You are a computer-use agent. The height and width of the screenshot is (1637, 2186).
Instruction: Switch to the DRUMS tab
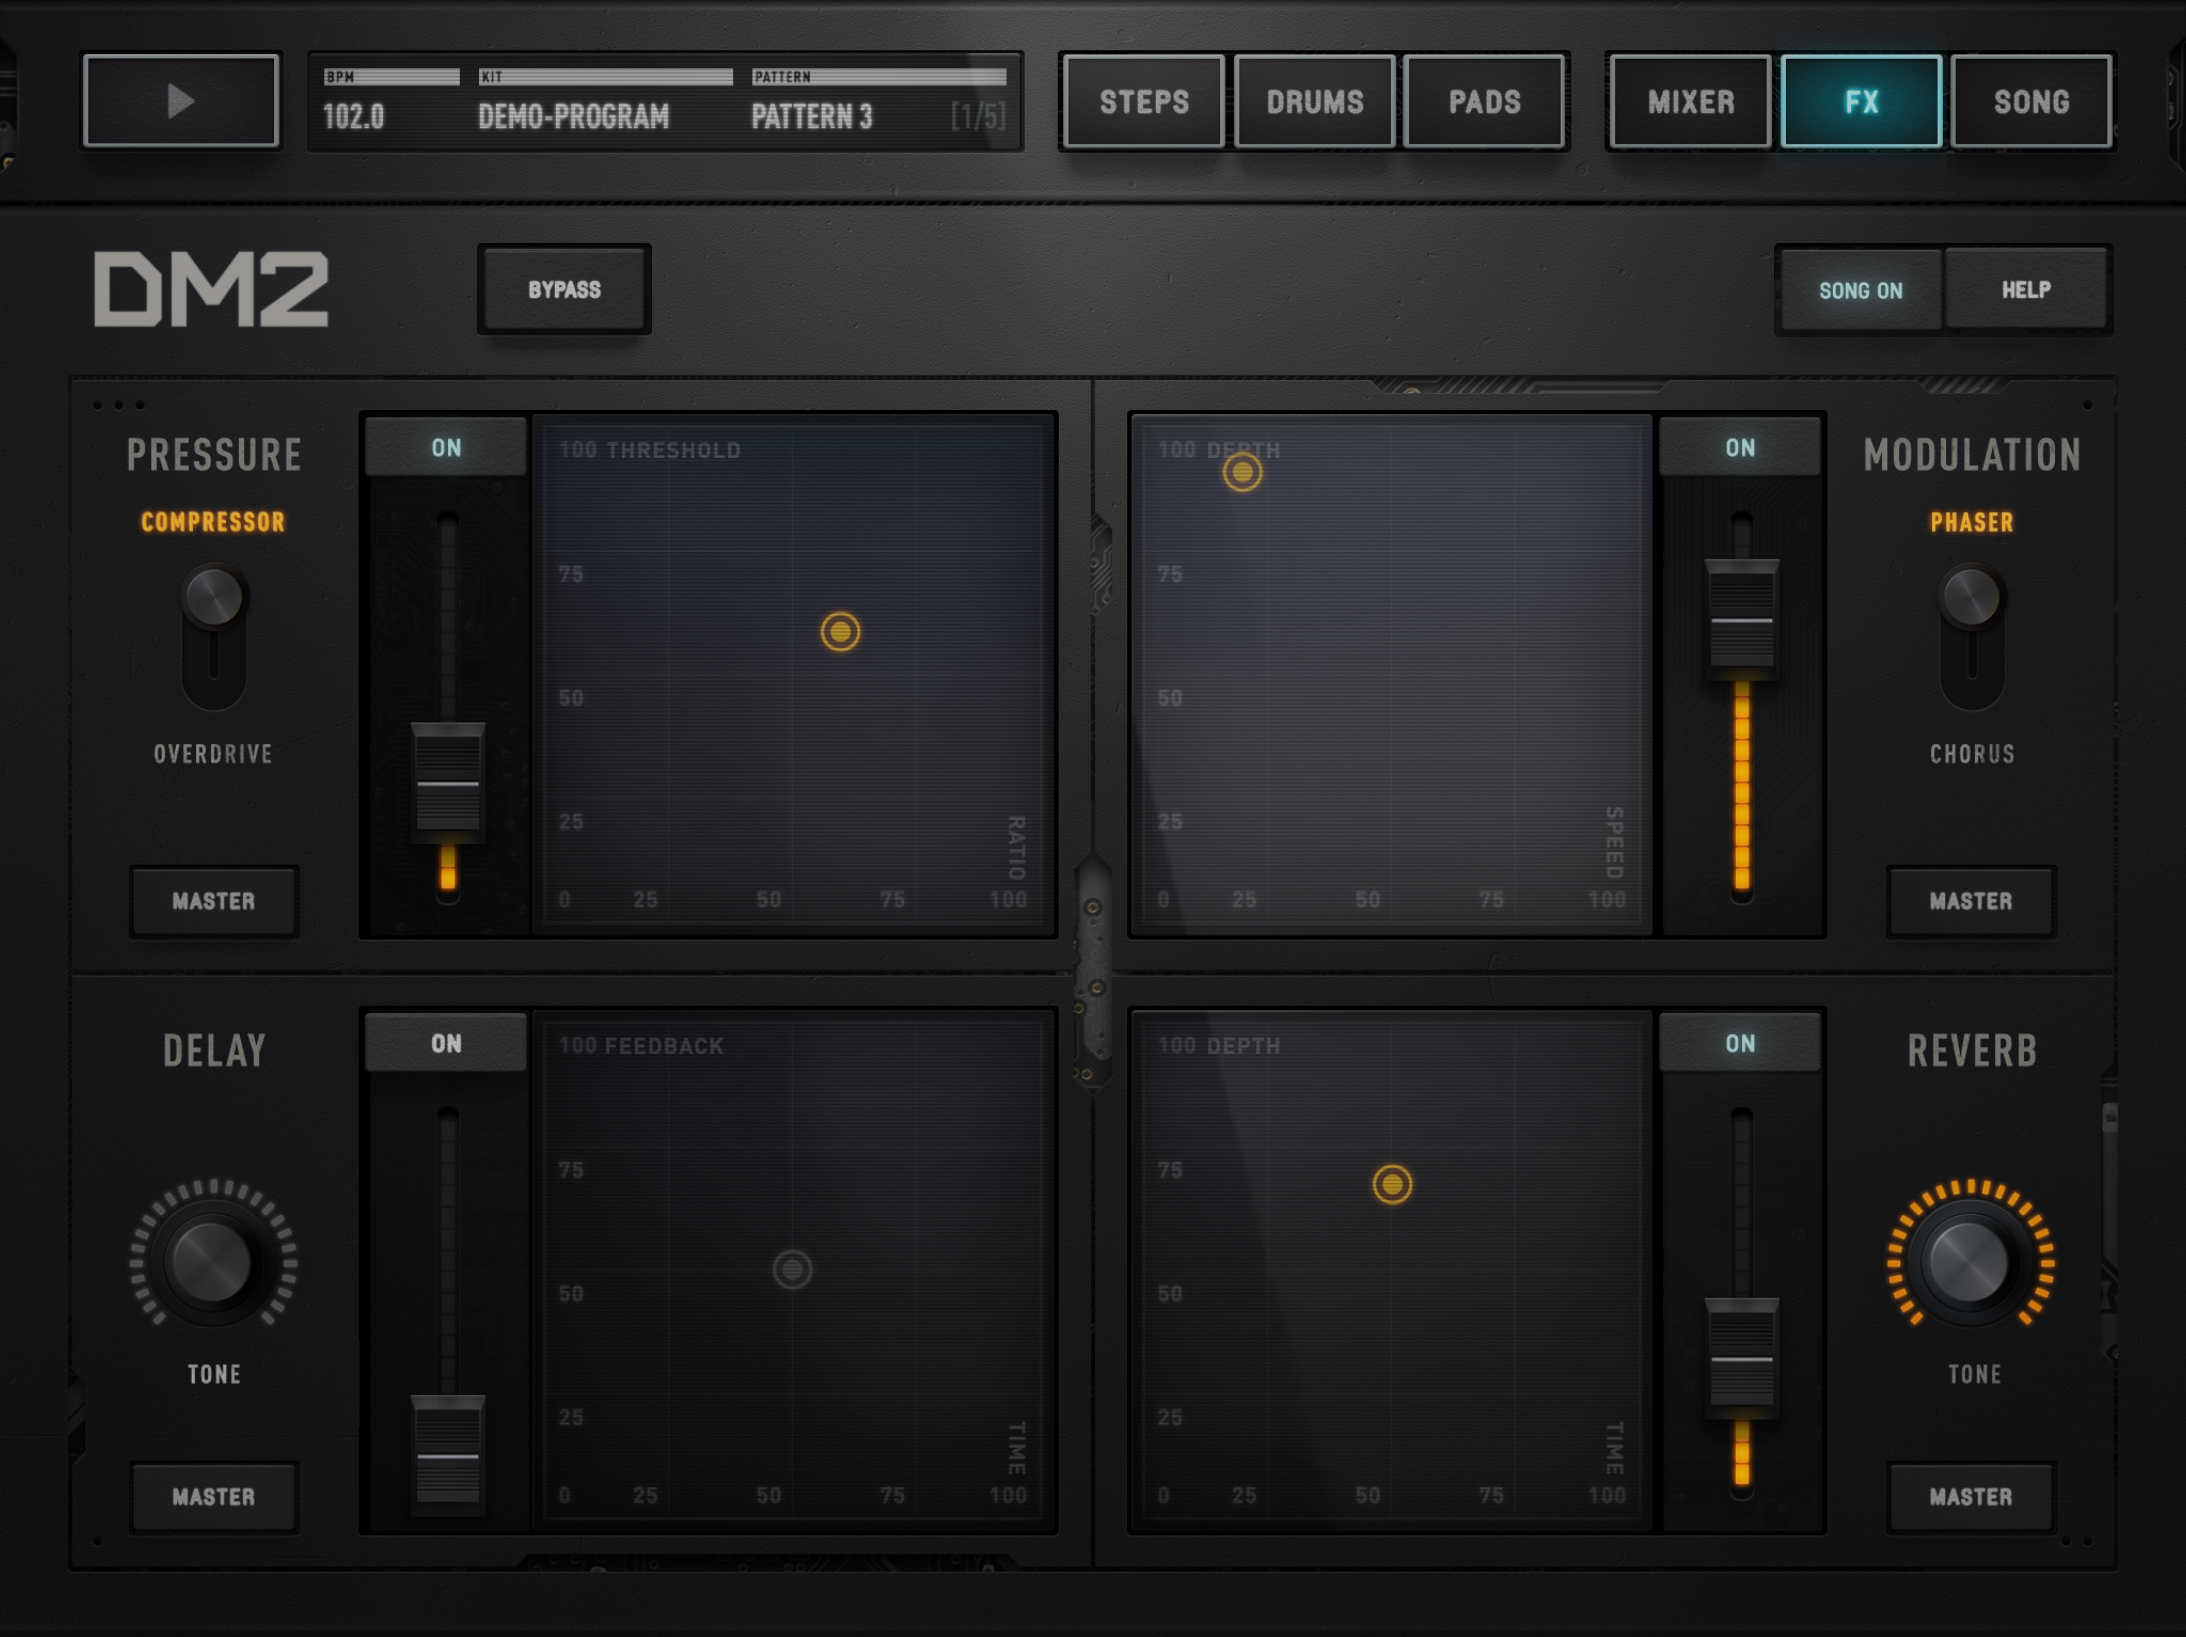(x=1315, y=101)
